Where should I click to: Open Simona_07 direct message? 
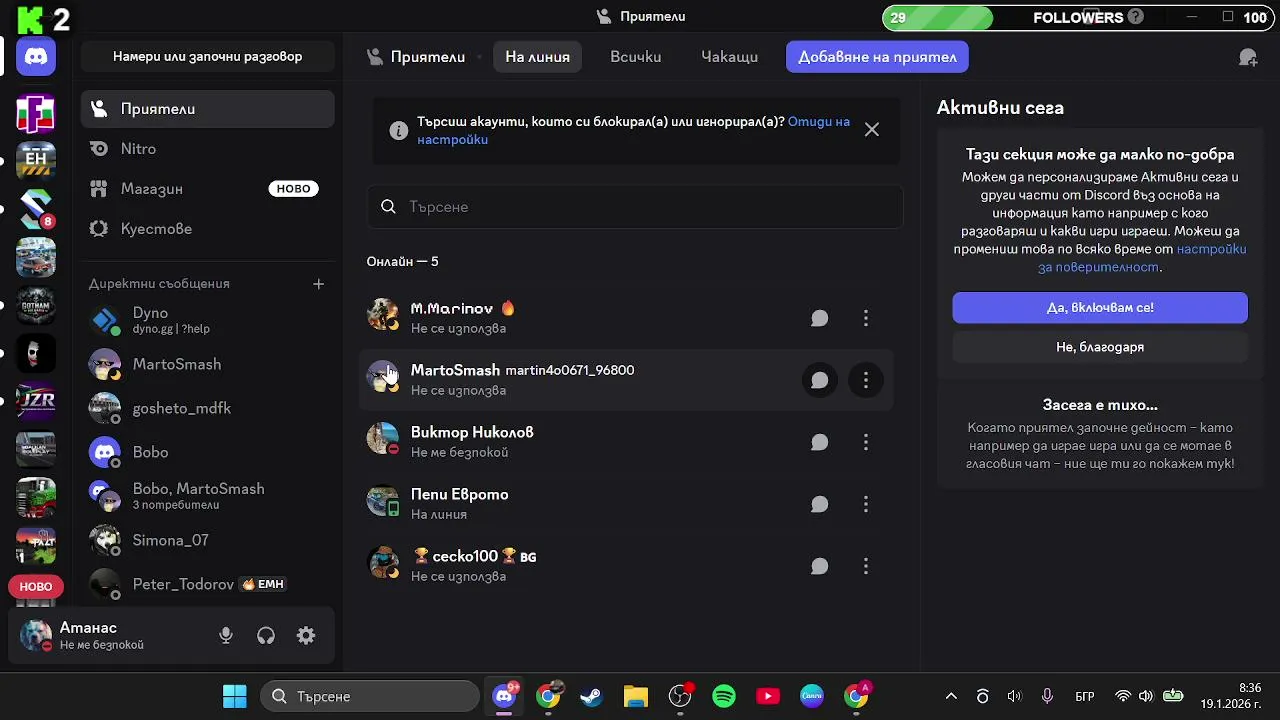click(x=208, y=540)
